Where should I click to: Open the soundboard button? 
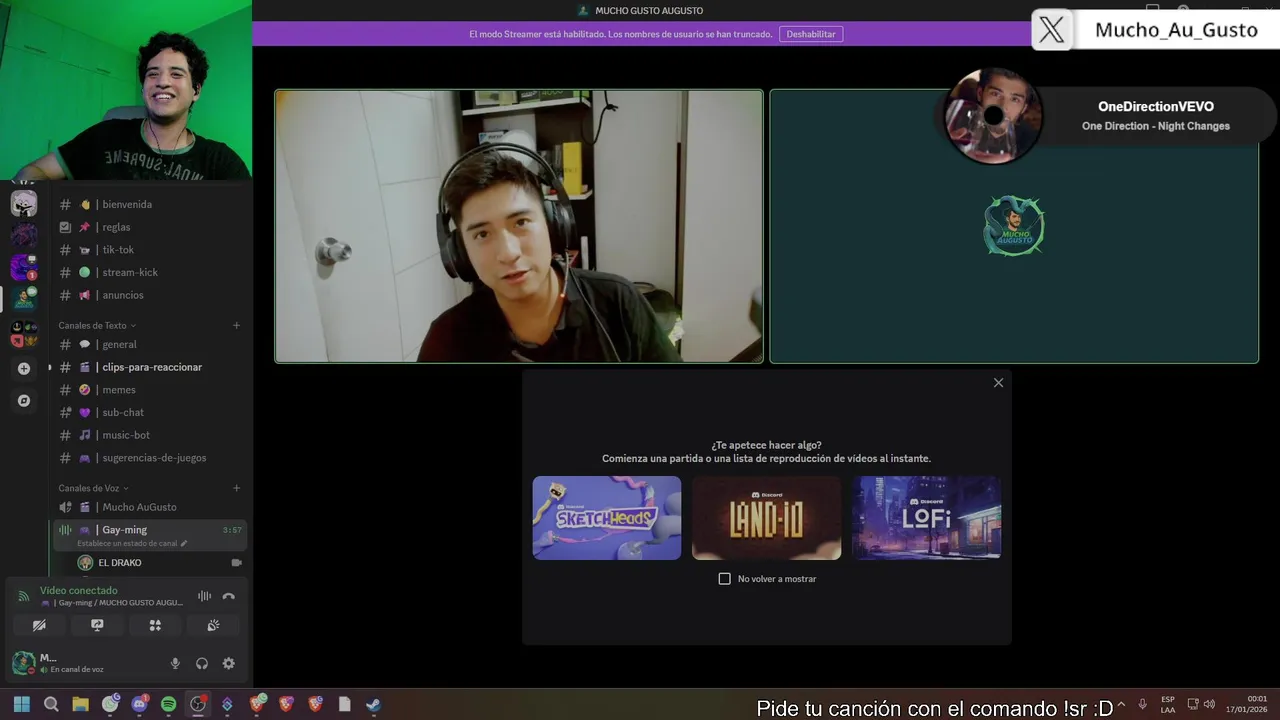click(x=213, y=625)
